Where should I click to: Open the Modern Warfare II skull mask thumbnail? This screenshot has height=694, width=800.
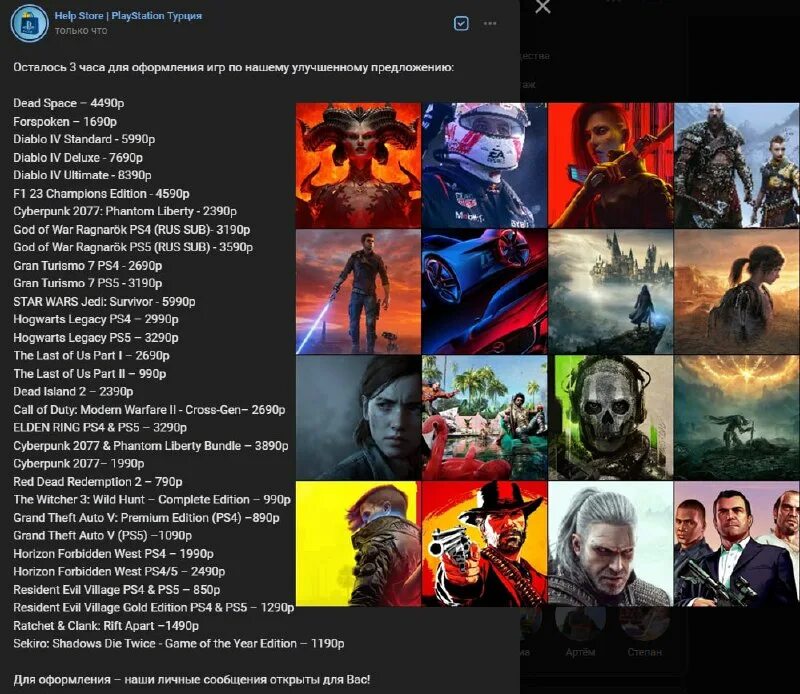[x=611, y=417]
